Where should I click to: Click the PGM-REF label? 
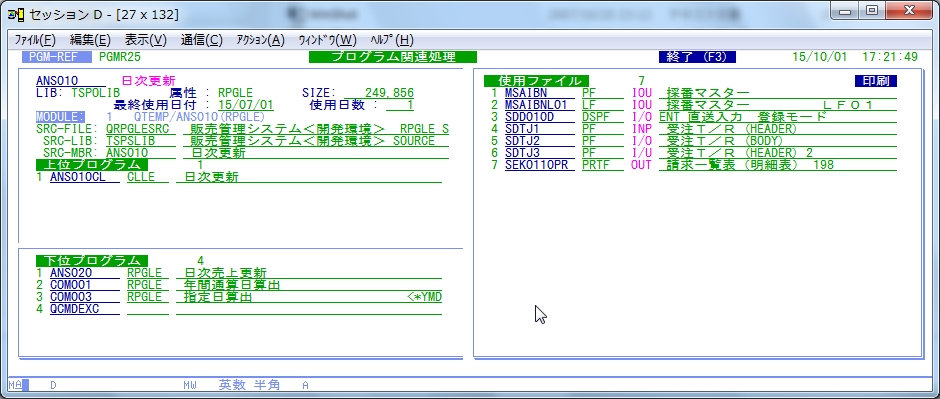pos(57,57)
